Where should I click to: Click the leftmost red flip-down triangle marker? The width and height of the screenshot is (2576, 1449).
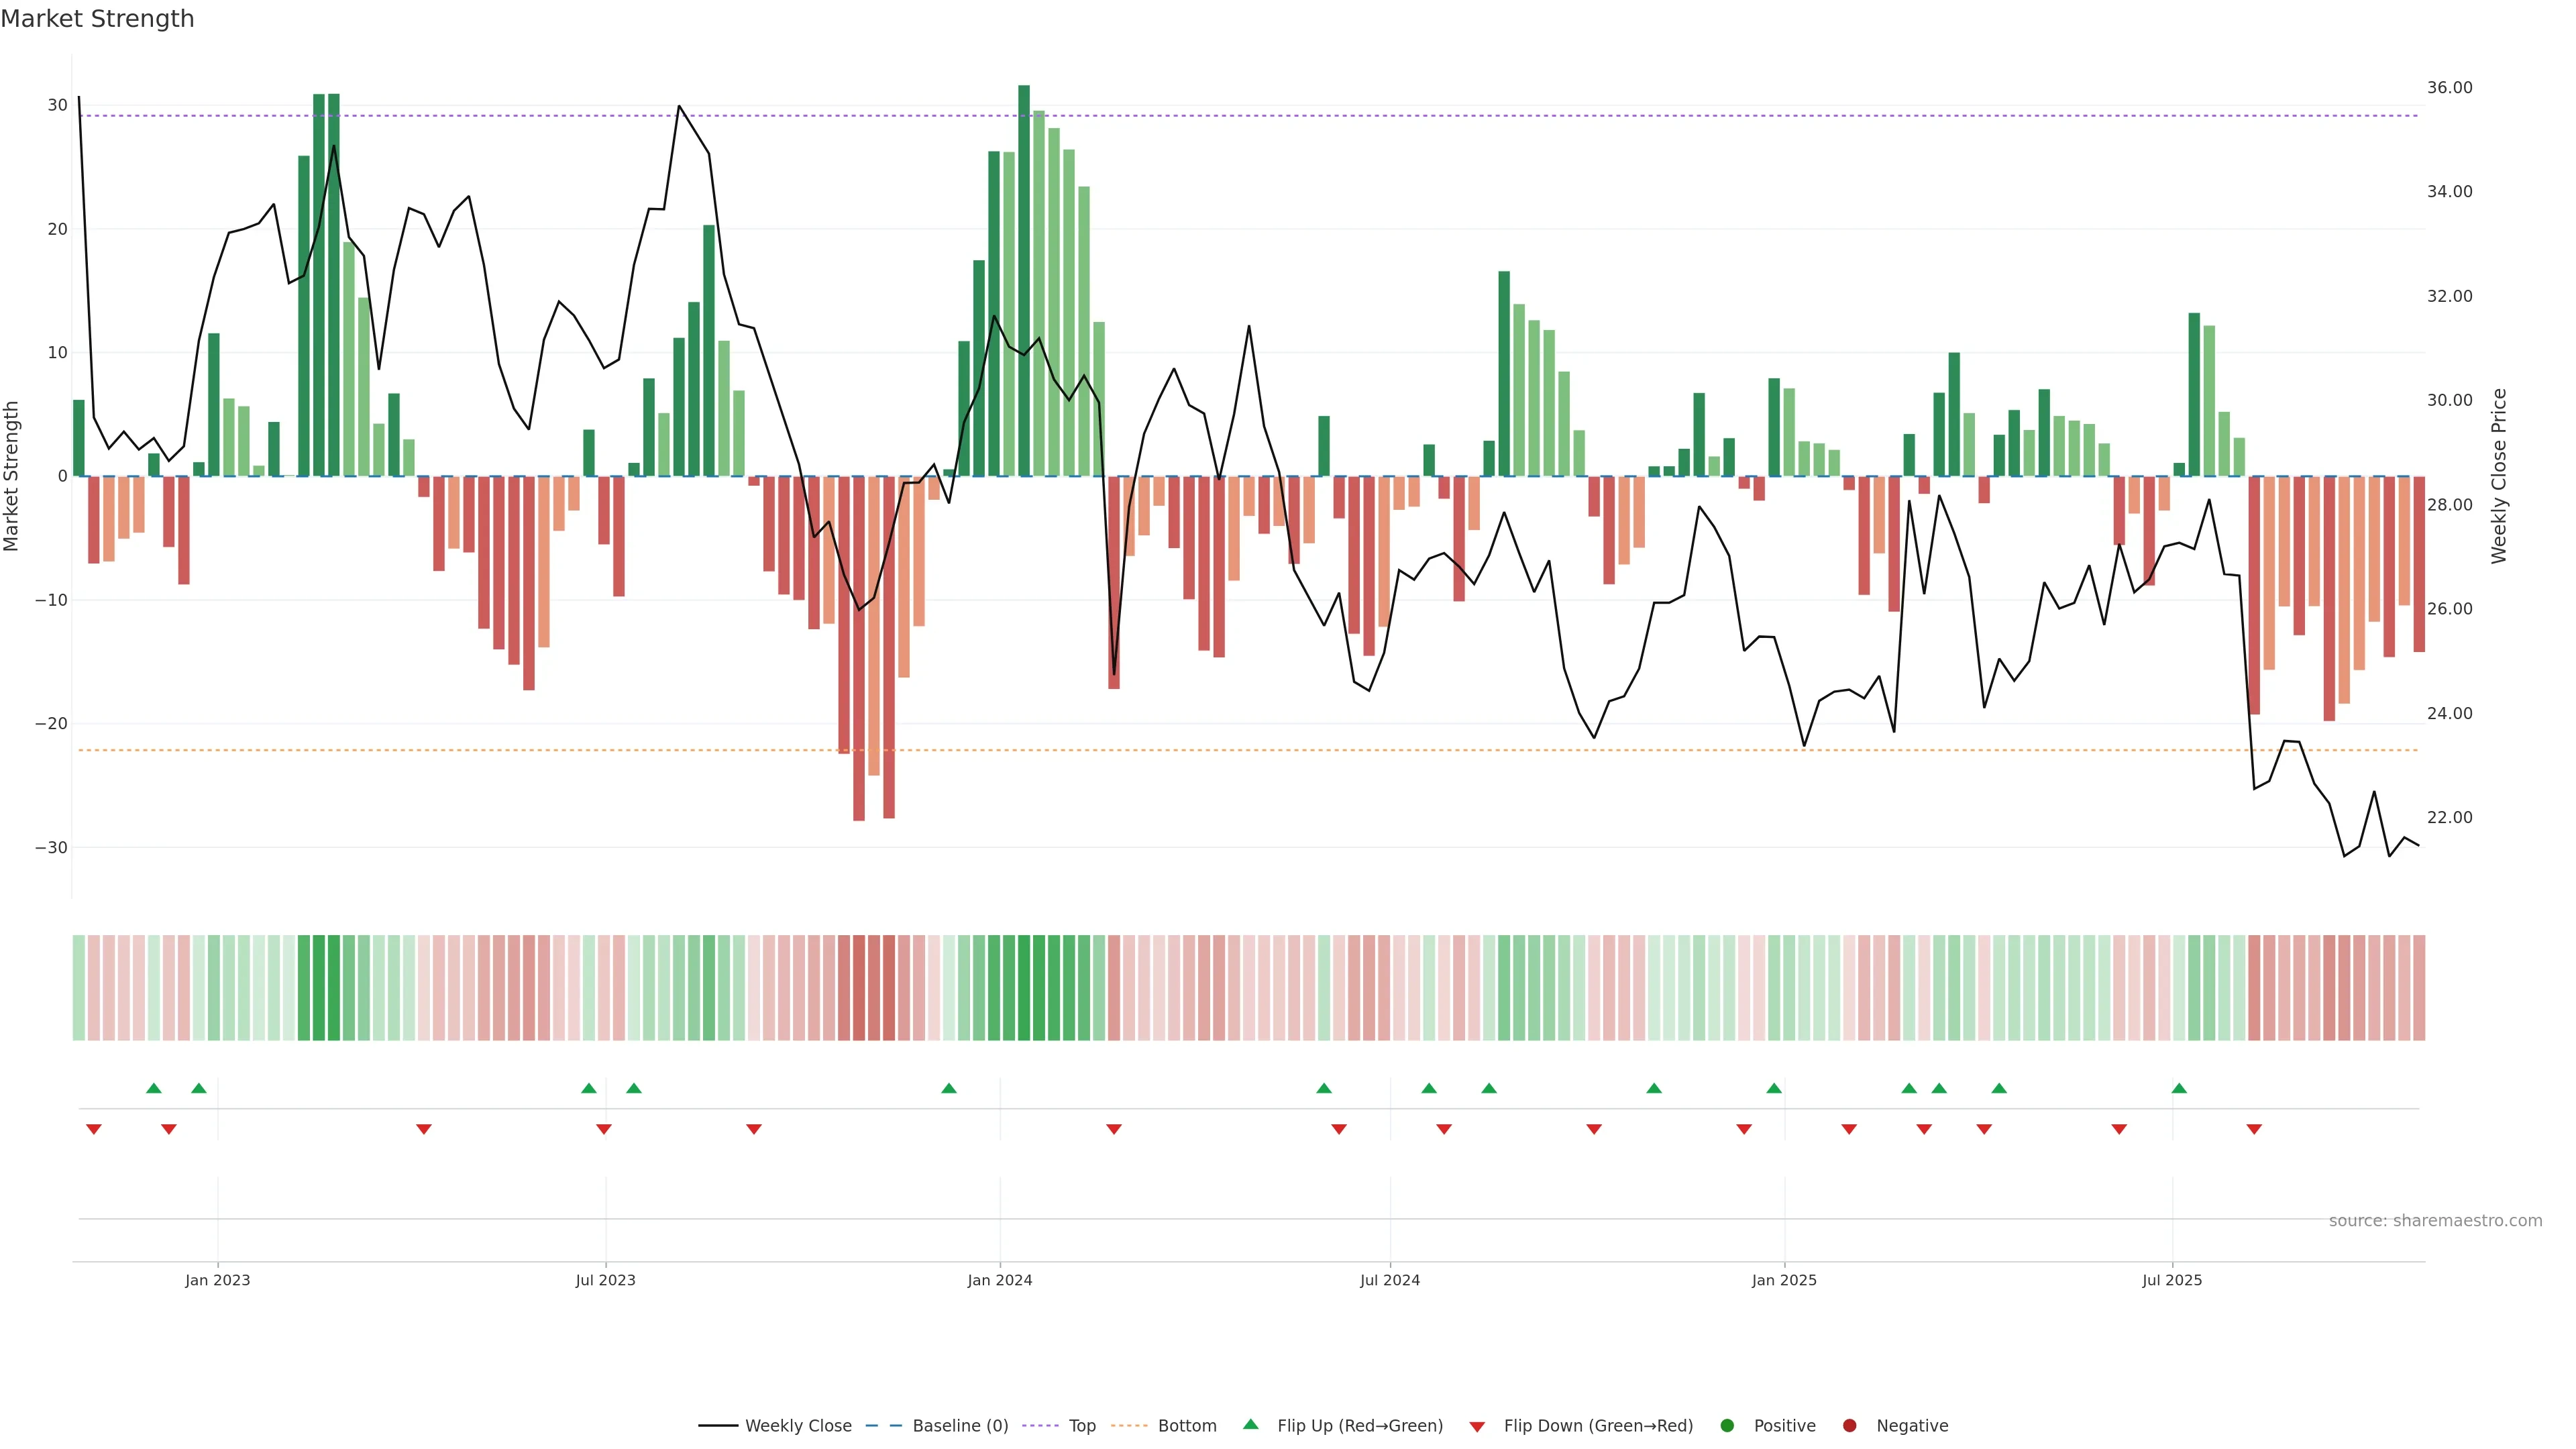tap(94, 1129)
